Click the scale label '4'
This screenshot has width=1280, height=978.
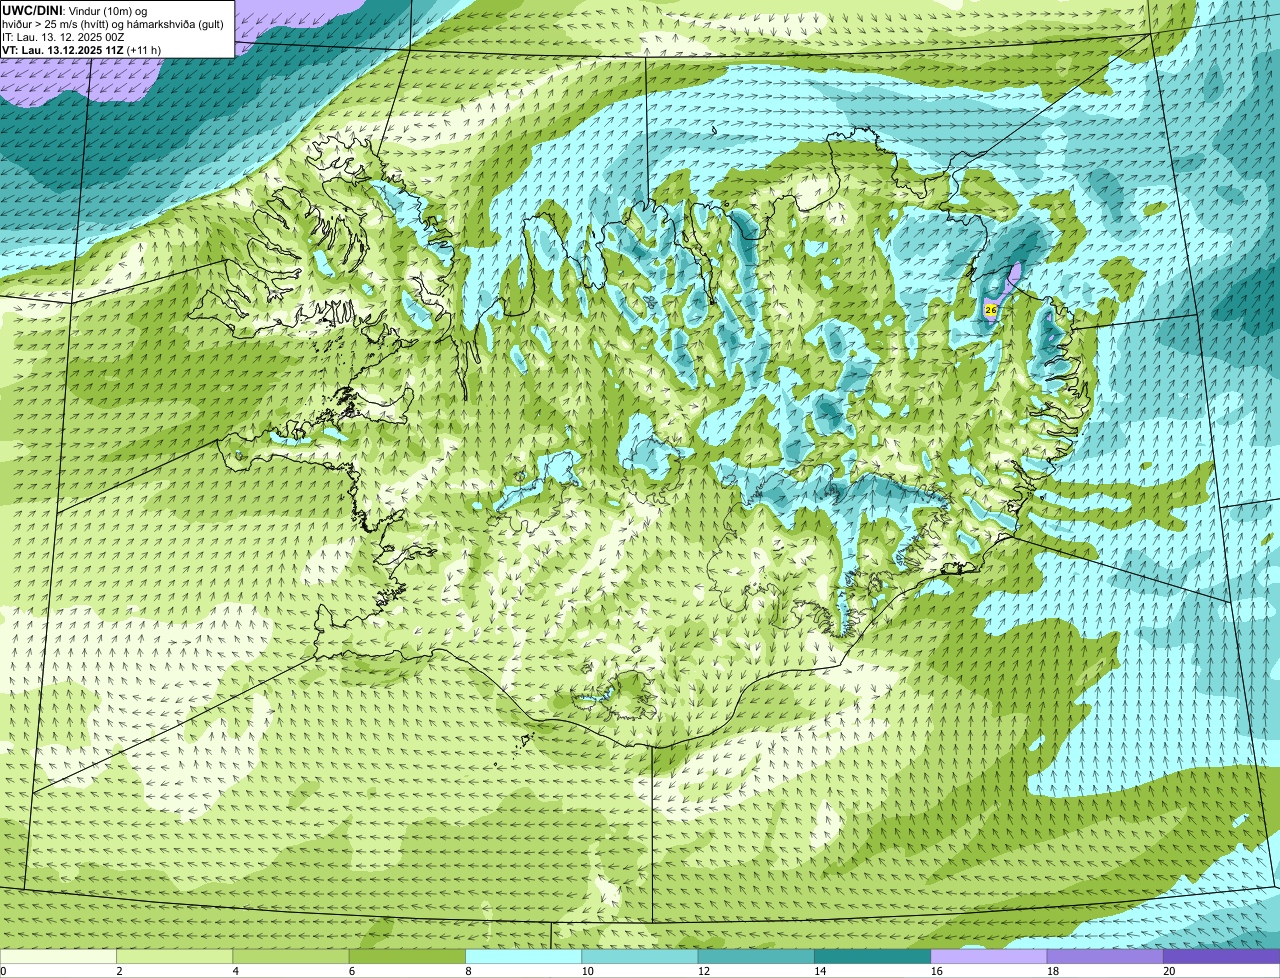[236, 971]
